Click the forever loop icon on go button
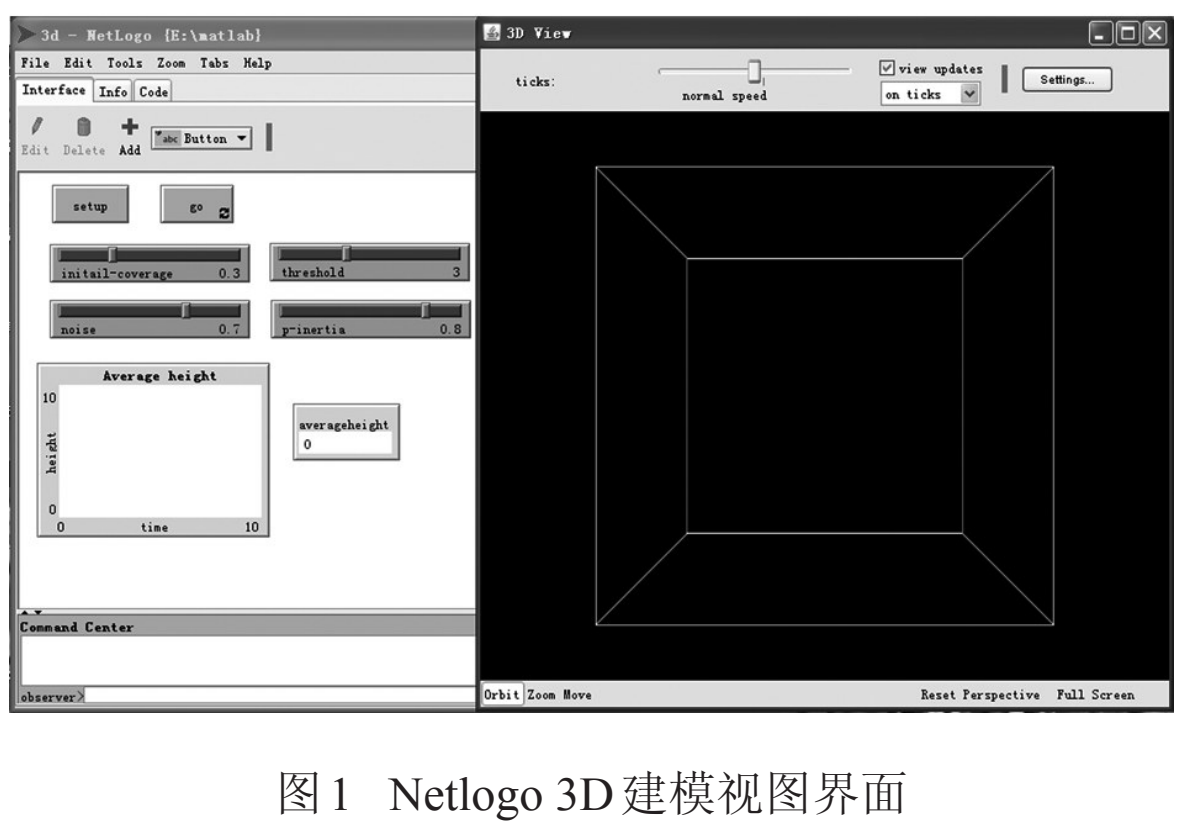1204x833 pixels. pos(224,213)
